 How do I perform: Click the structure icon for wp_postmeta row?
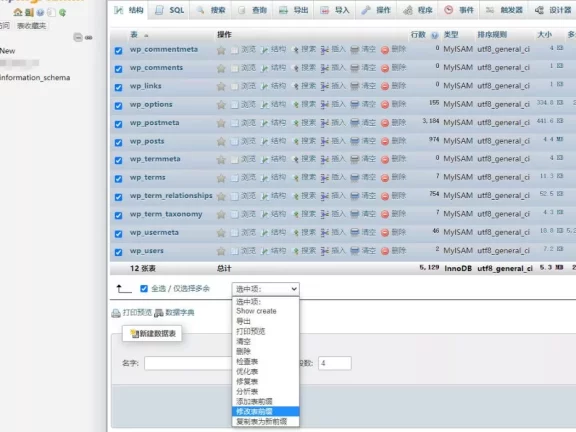(x=264, y=123)
